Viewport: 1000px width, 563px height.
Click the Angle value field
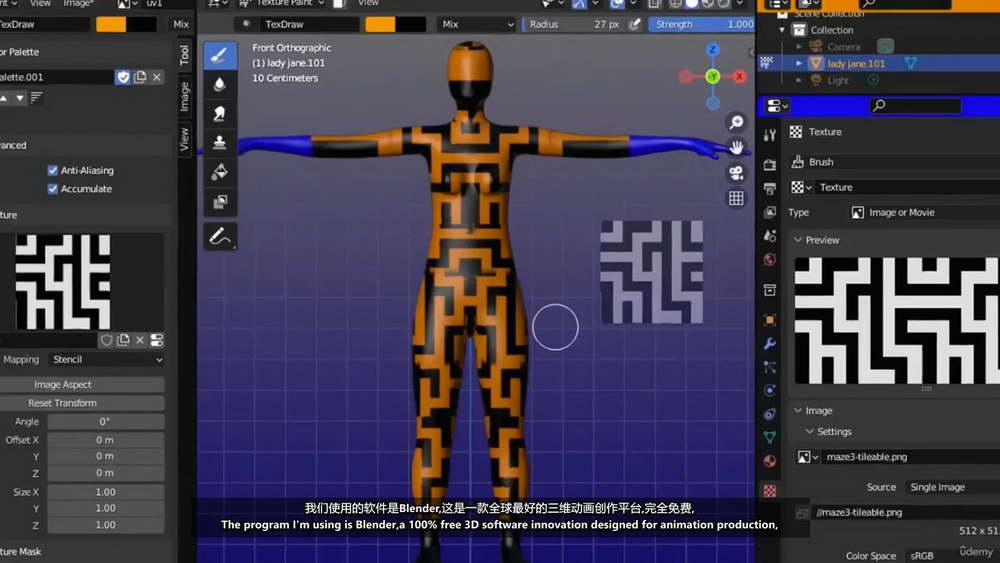[x=106, y=421]
